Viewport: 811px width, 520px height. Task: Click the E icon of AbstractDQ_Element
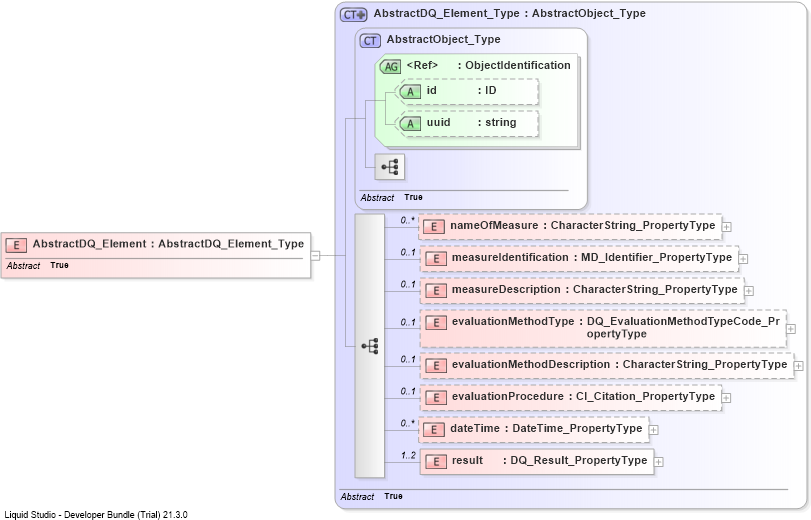click(16, 245)
